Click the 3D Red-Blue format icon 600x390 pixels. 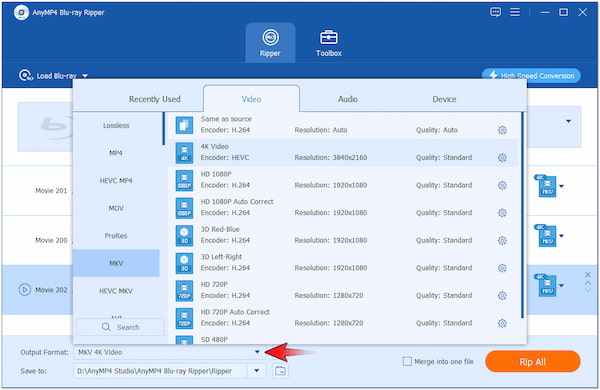point(184,235)
